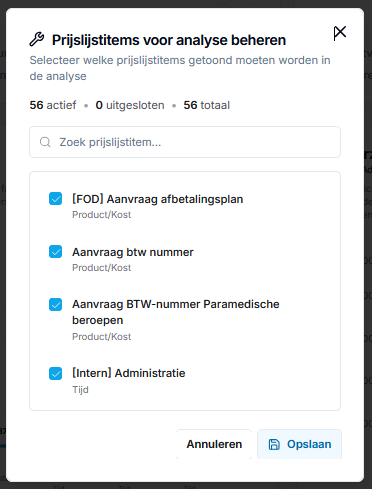This screenshot has height=489, width=372.
Task: Toggle Aanvraag BTW-nummer Paramedische beroepen checkbox
Action: (55, 304)
